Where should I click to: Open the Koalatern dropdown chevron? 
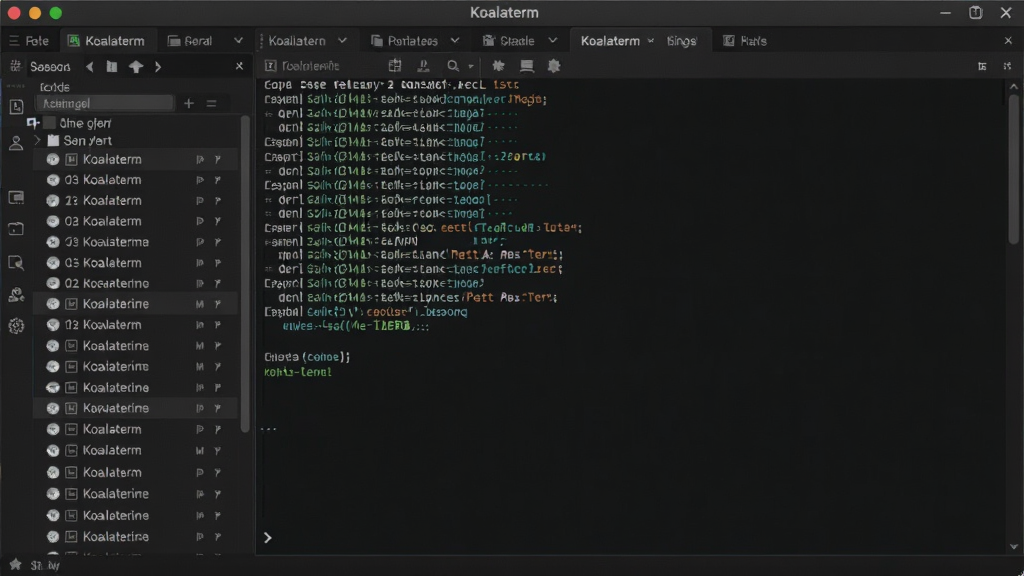pyautogui.click(x=342, y=40)
